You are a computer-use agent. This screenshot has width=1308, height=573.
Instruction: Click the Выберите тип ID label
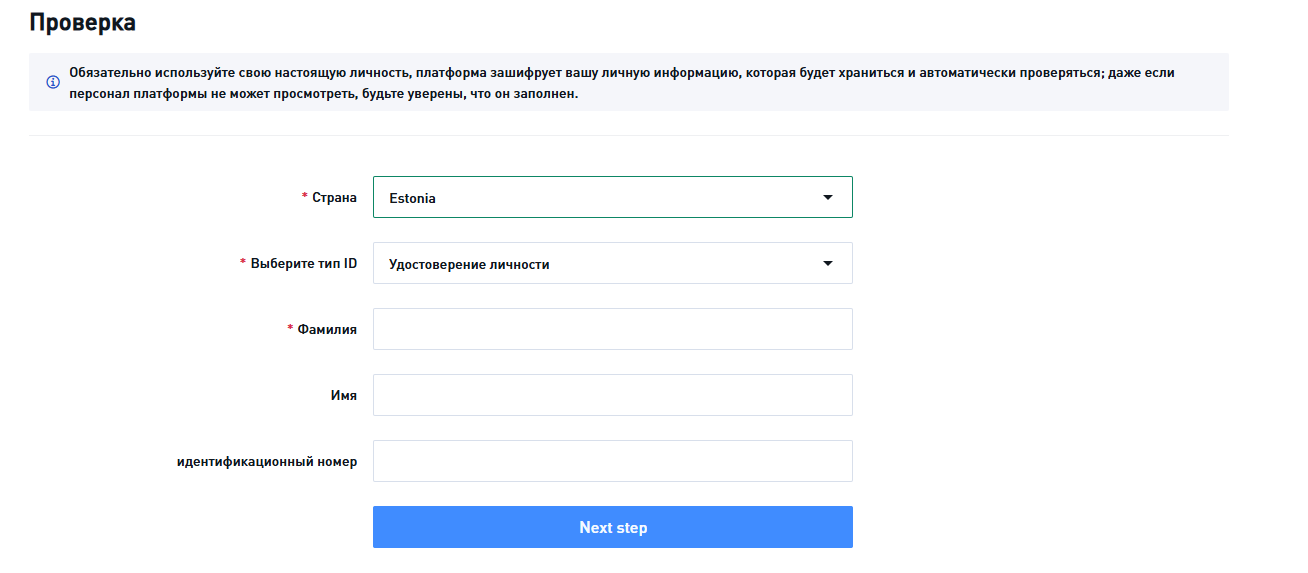click(x=304, y=263)
